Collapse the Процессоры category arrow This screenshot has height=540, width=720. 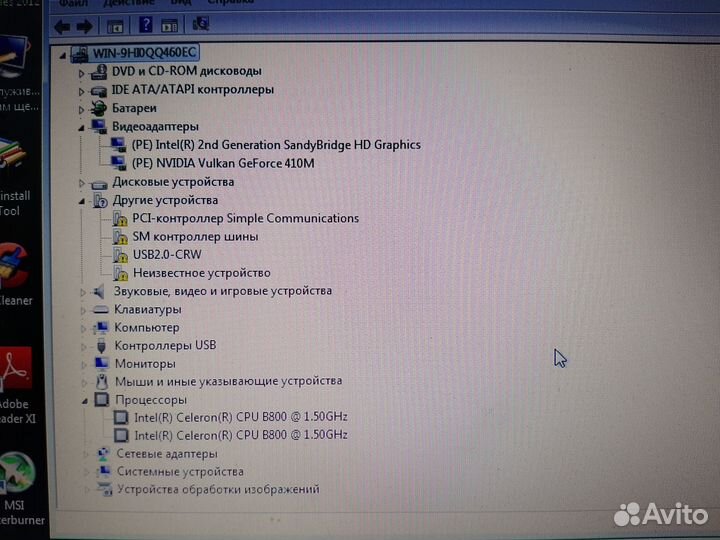pos(84,401)
